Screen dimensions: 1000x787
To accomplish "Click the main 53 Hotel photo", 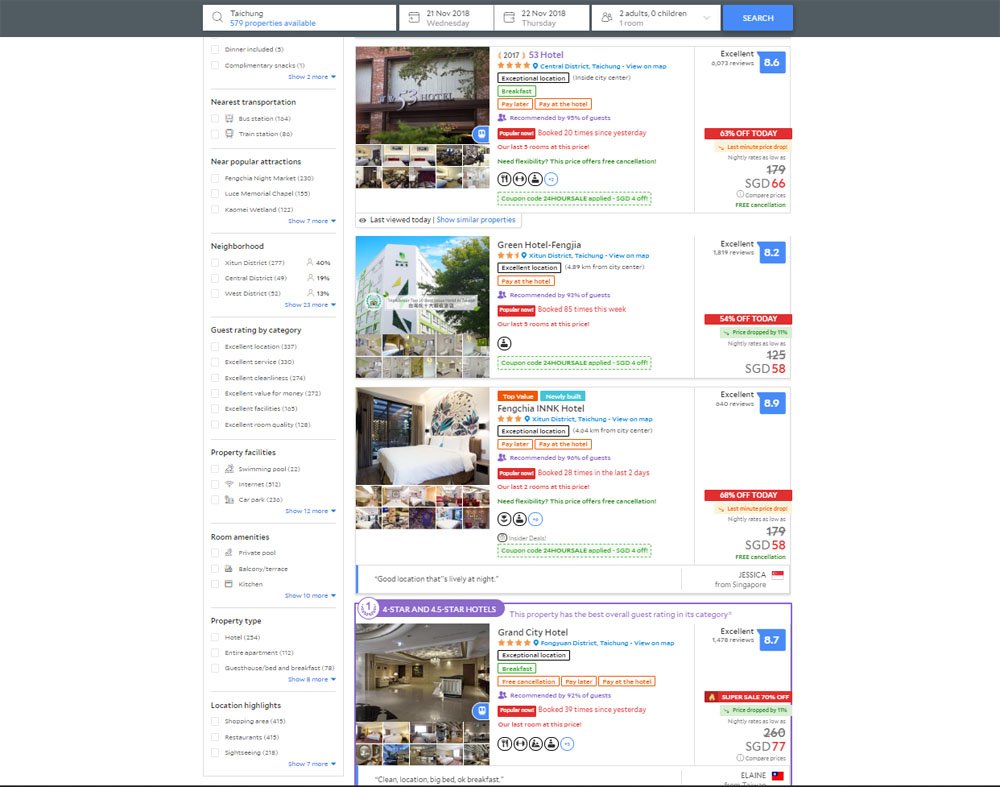I will [422, 95].
